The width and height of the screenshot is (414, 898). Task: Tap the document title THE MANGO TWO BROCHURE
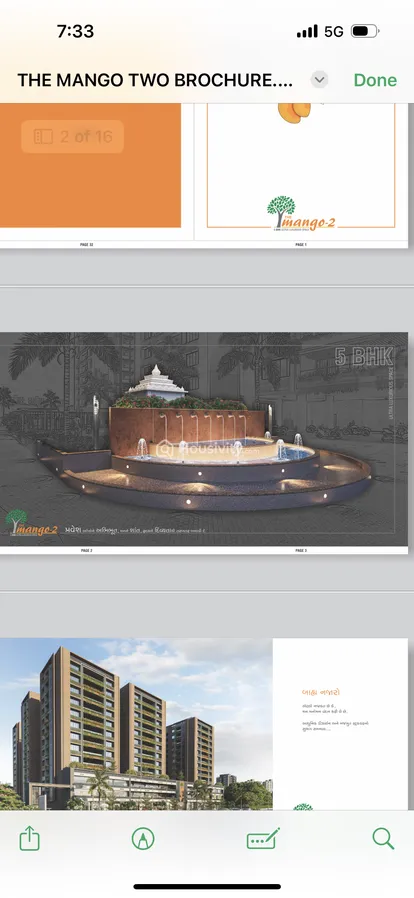pos(155,80)
